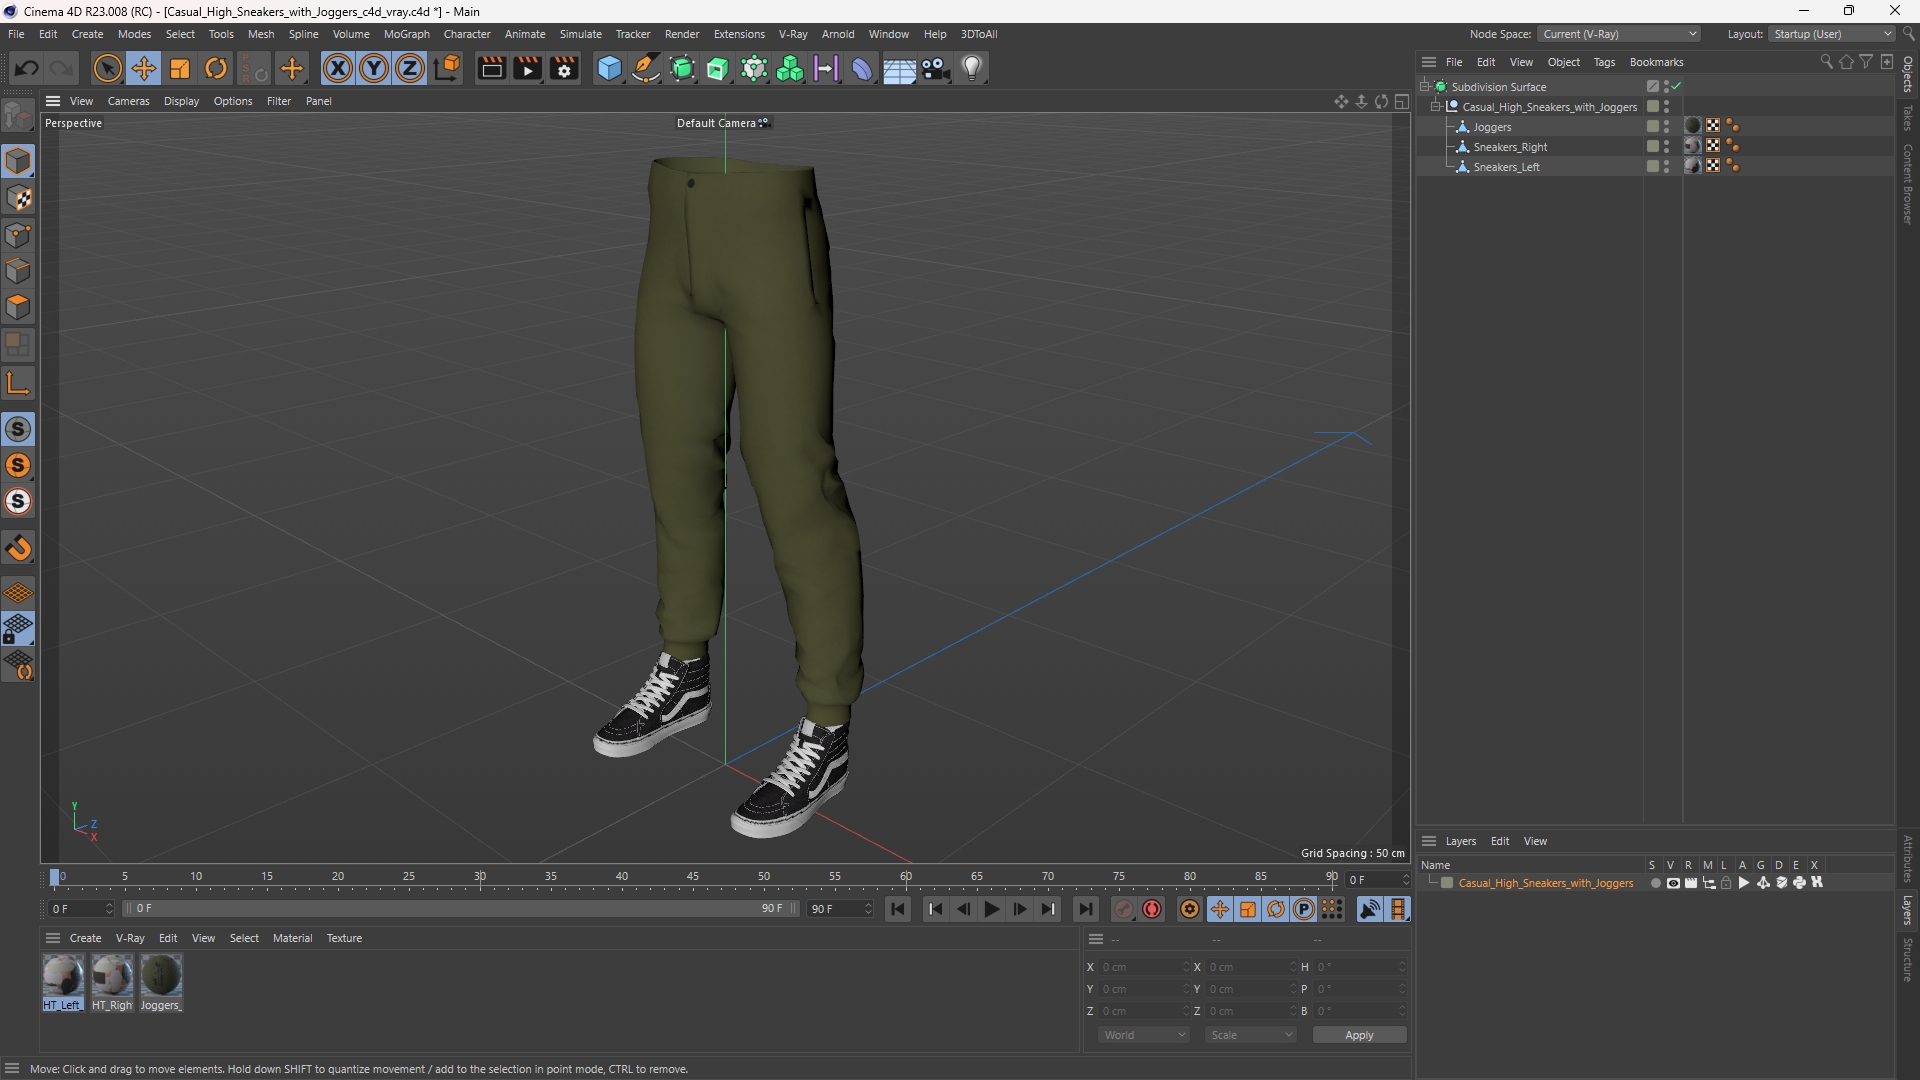Click timeline frame 45 marker
Viewport: 1920px width, 1080px height.
[692, 877]
